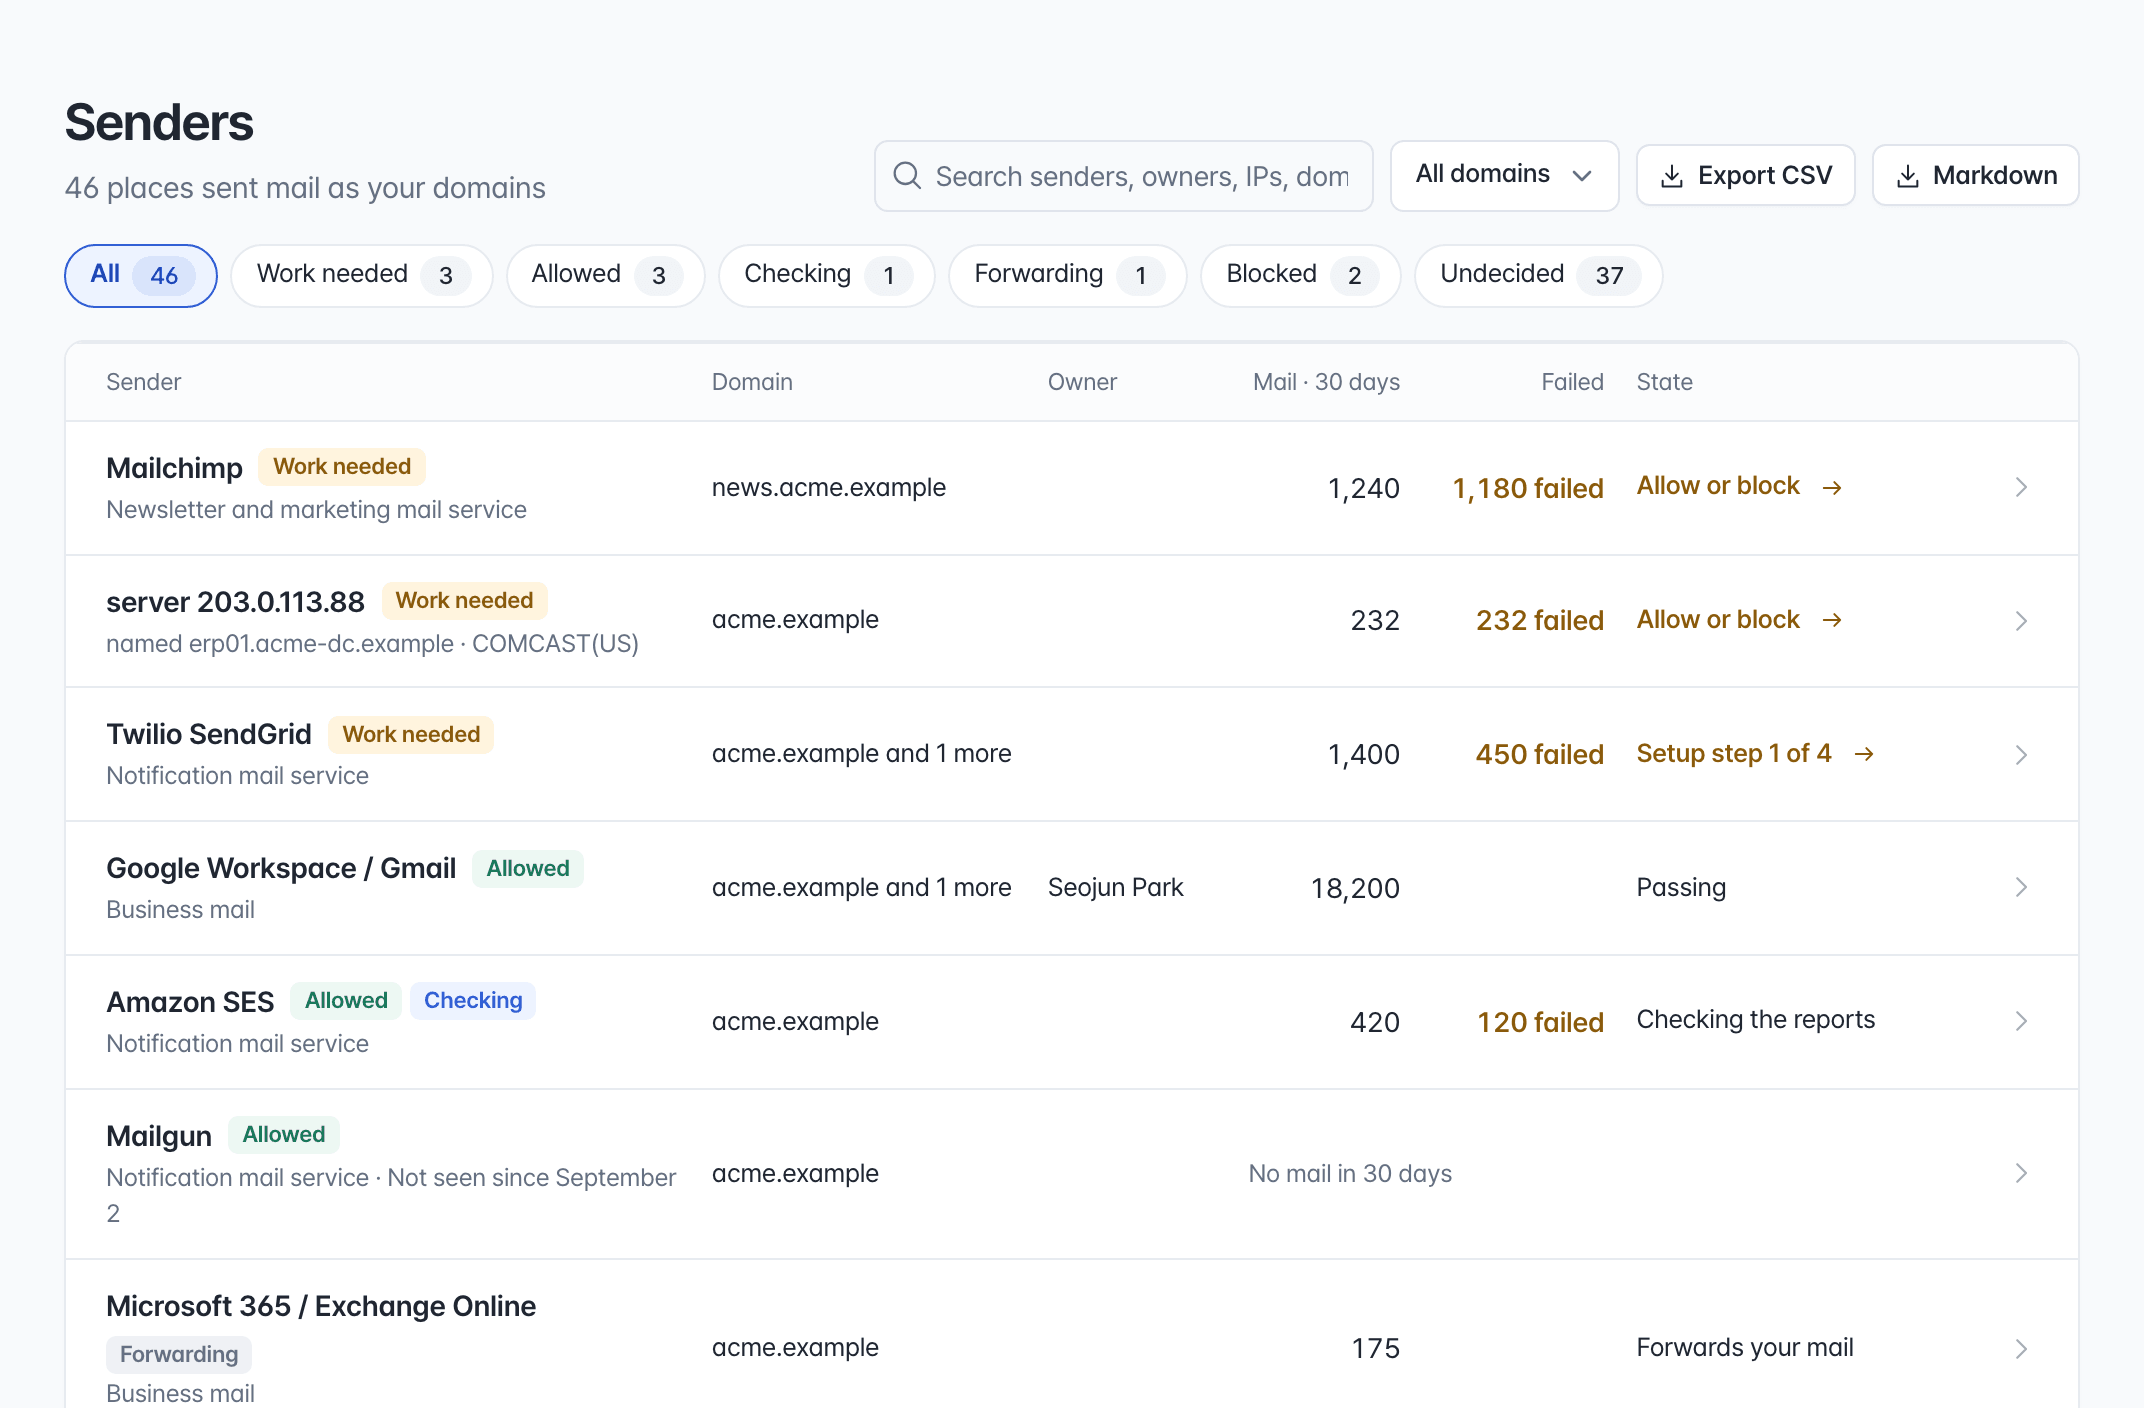Expand the Amazon SES row chevron

click(x=2021, y=1021)
